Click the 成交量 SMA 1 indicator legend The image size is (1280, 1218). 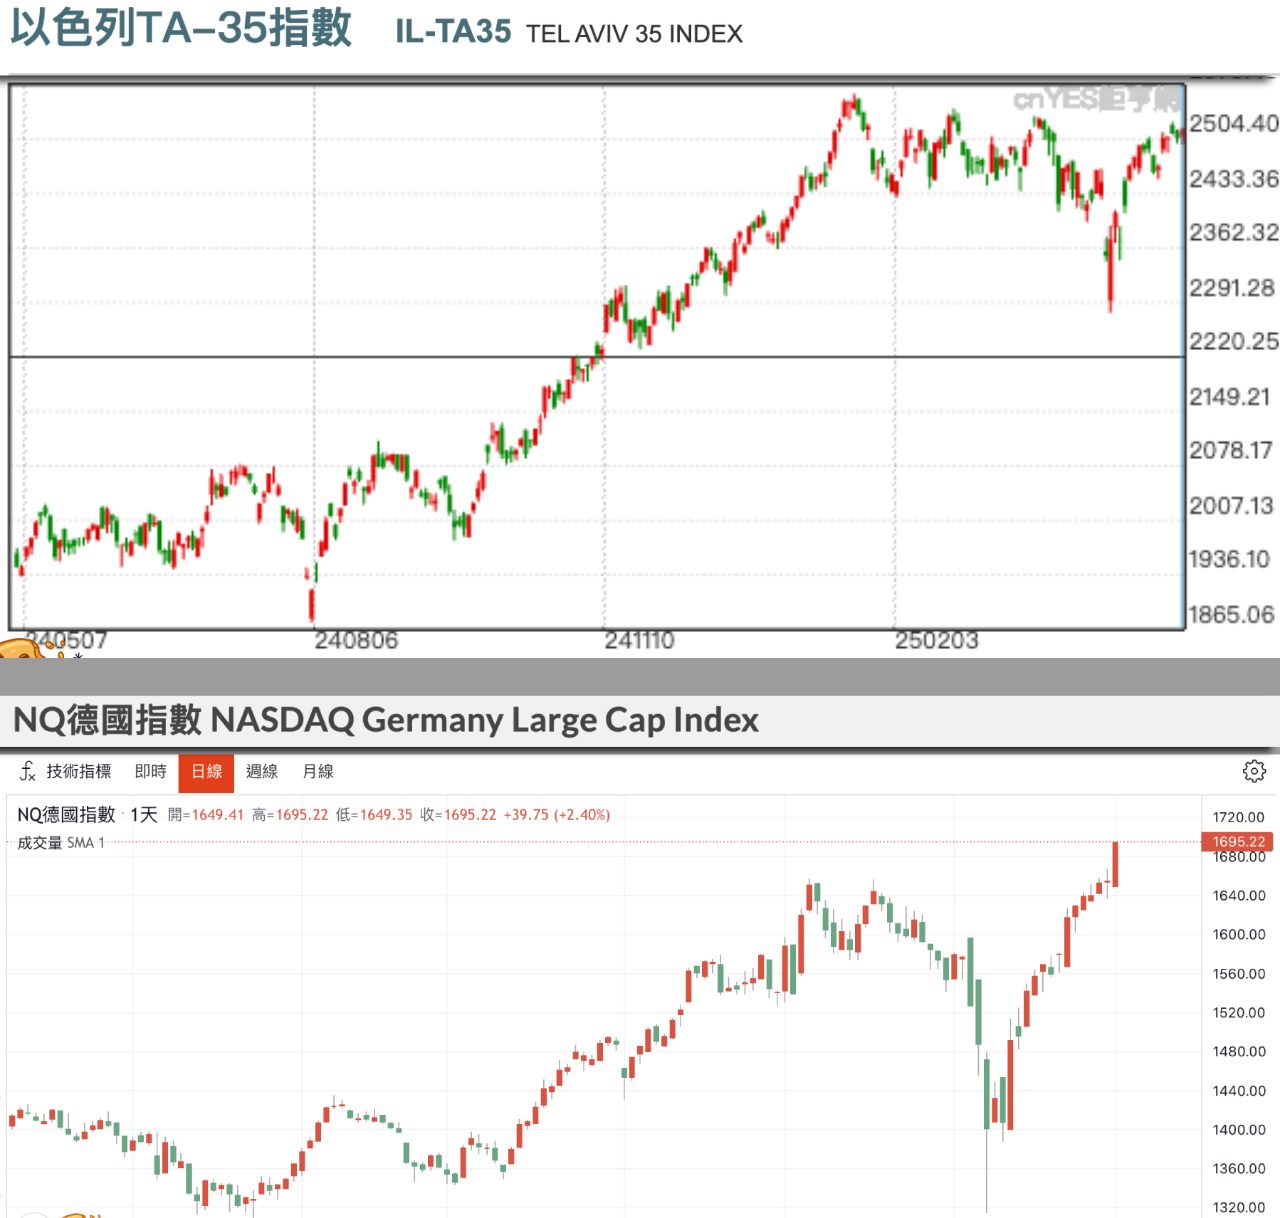pos(61,843)
